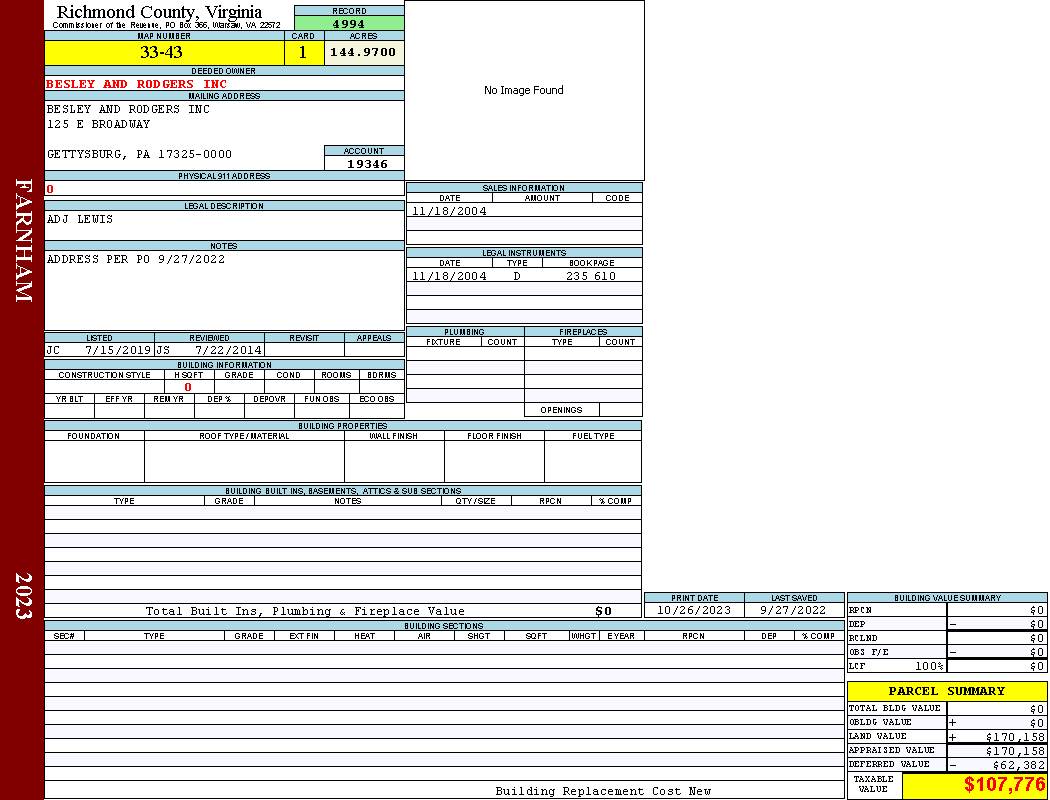Click the print date 10/26/2023
The height and width of the screenshot is (800, 1050).
[693, 610]
